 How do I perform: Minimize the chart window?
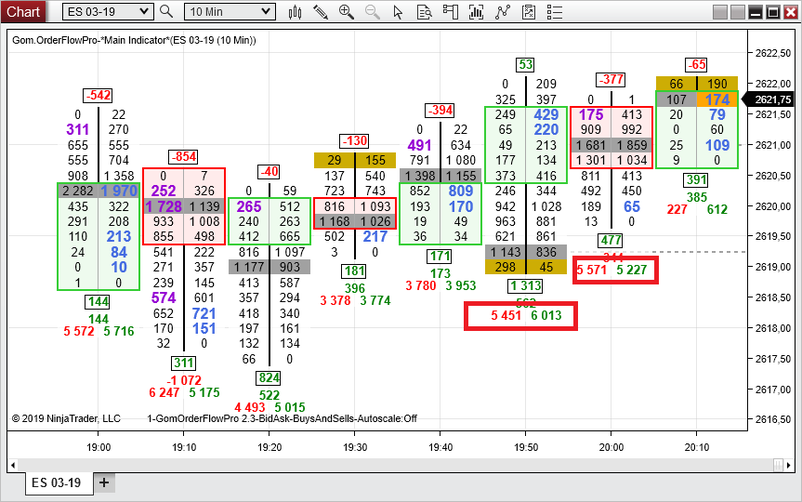coord(755,12)
